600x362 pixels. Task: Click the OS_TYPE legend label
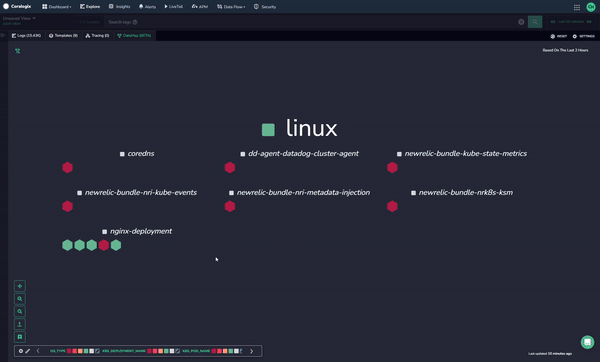57,351
